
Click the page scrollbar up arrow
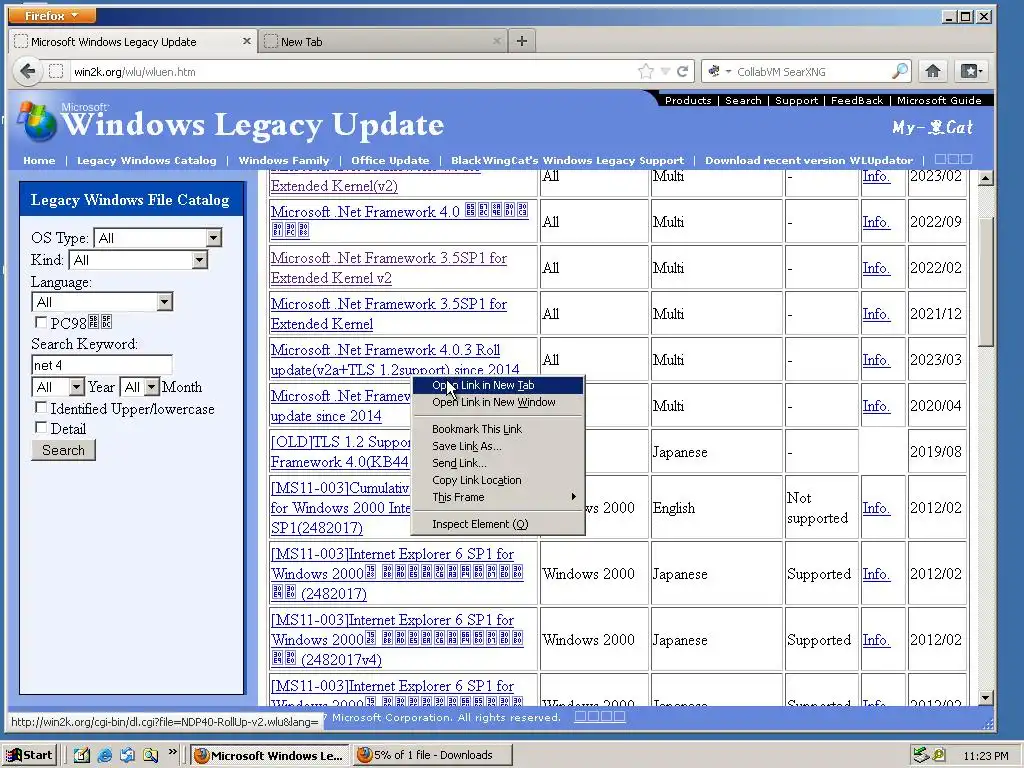[x=985, y=178]
